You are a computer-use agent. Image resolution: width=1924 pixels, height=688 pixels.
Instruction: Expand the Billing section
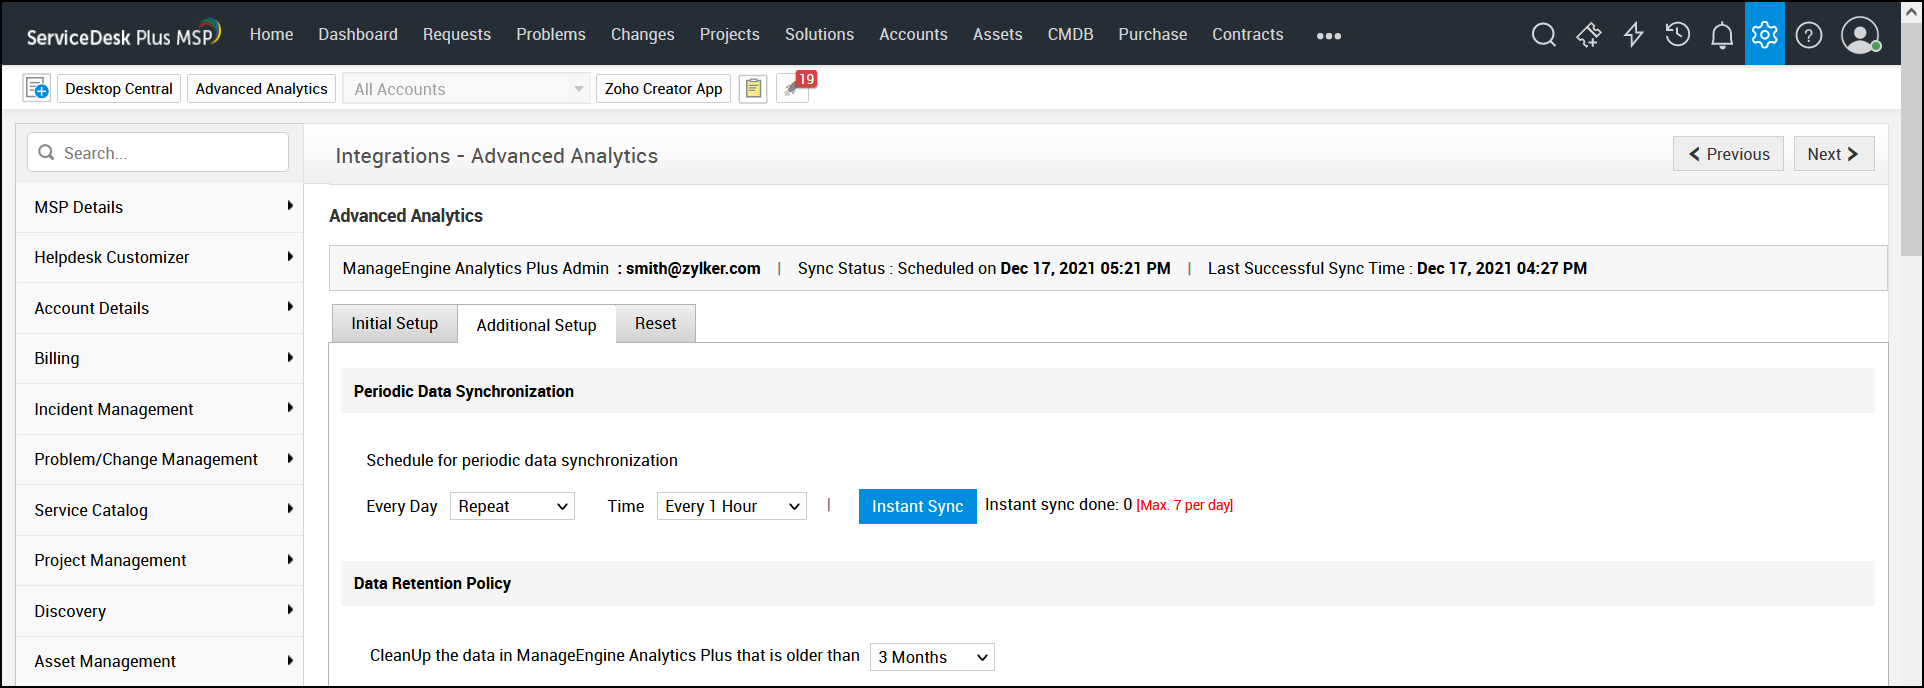[x=160, y=358]
